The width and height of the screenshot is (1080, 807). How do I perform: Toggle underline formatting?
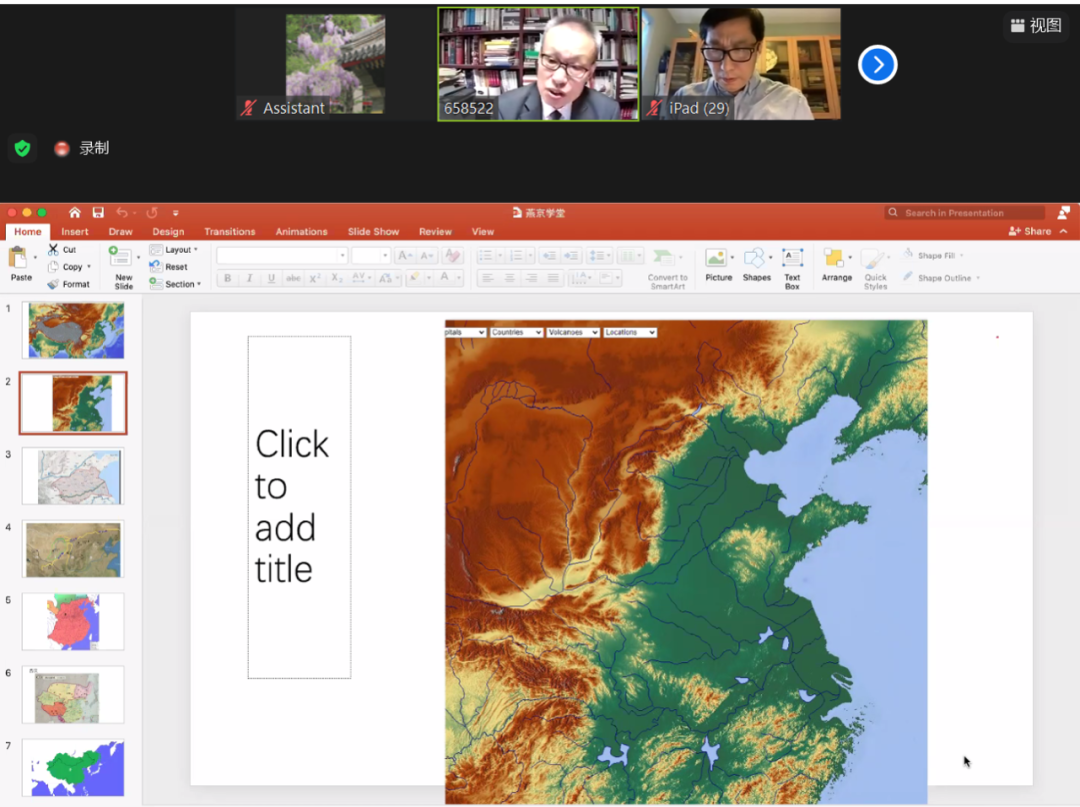[270, 278]
